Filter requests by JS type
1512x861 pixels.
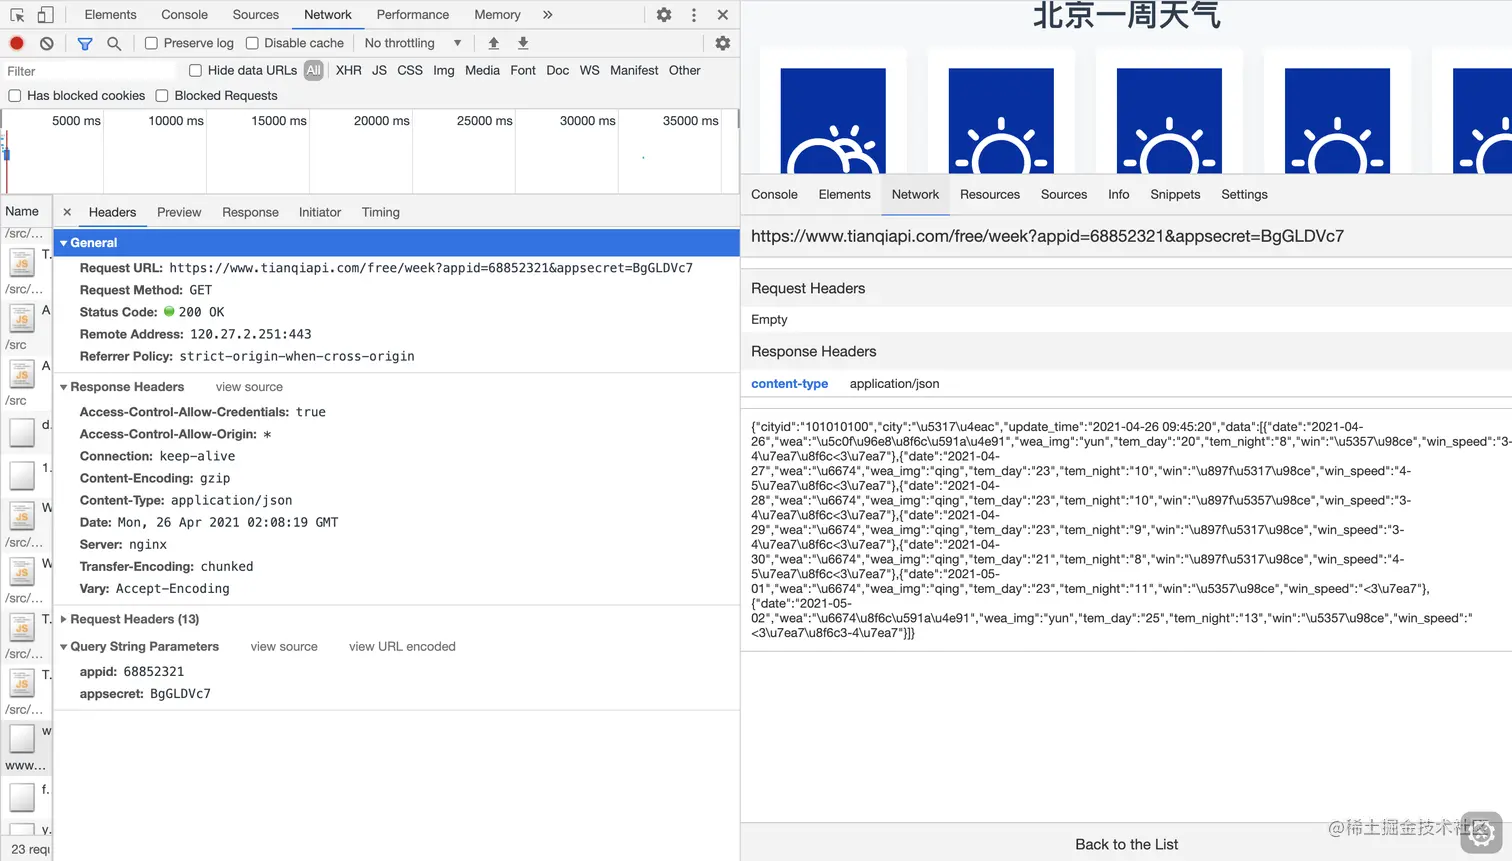(x=379, y=70)
